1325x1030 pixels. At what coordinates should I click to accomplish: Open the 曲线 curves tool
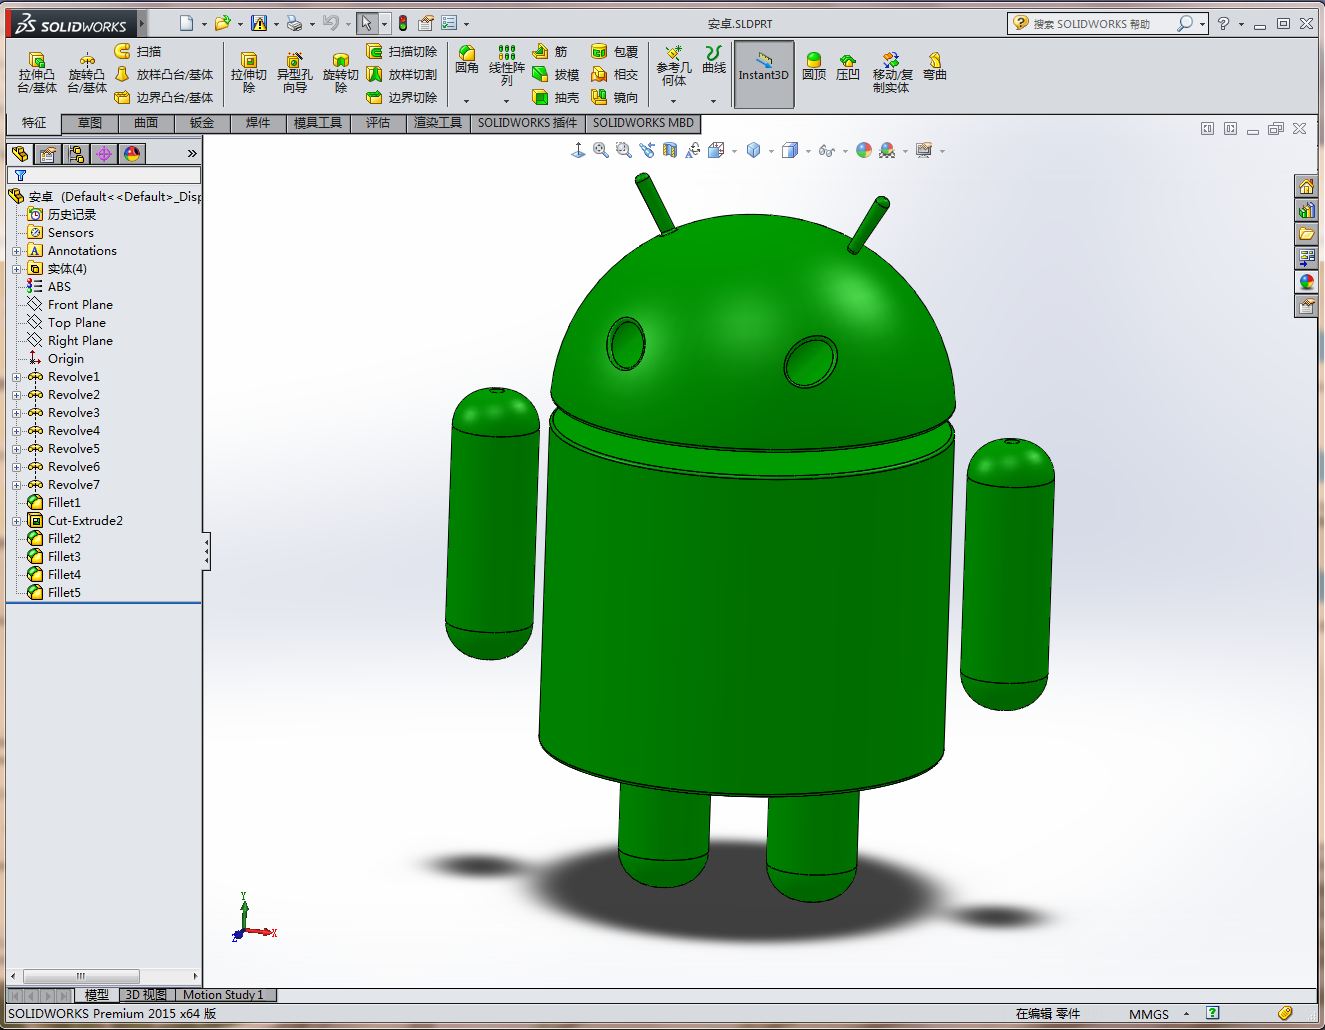click(x=714, y=60)
